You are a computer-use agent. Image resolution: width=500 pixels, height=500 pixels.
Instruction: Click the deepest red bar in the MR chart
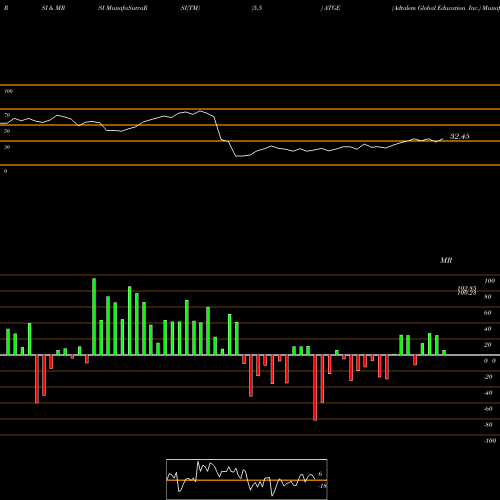pyautogui.click(x=315, y=388)
